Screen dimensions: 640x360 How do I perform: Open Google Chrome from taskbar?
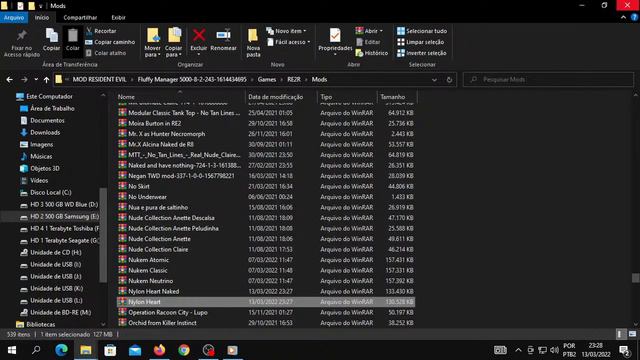[184, 350]
